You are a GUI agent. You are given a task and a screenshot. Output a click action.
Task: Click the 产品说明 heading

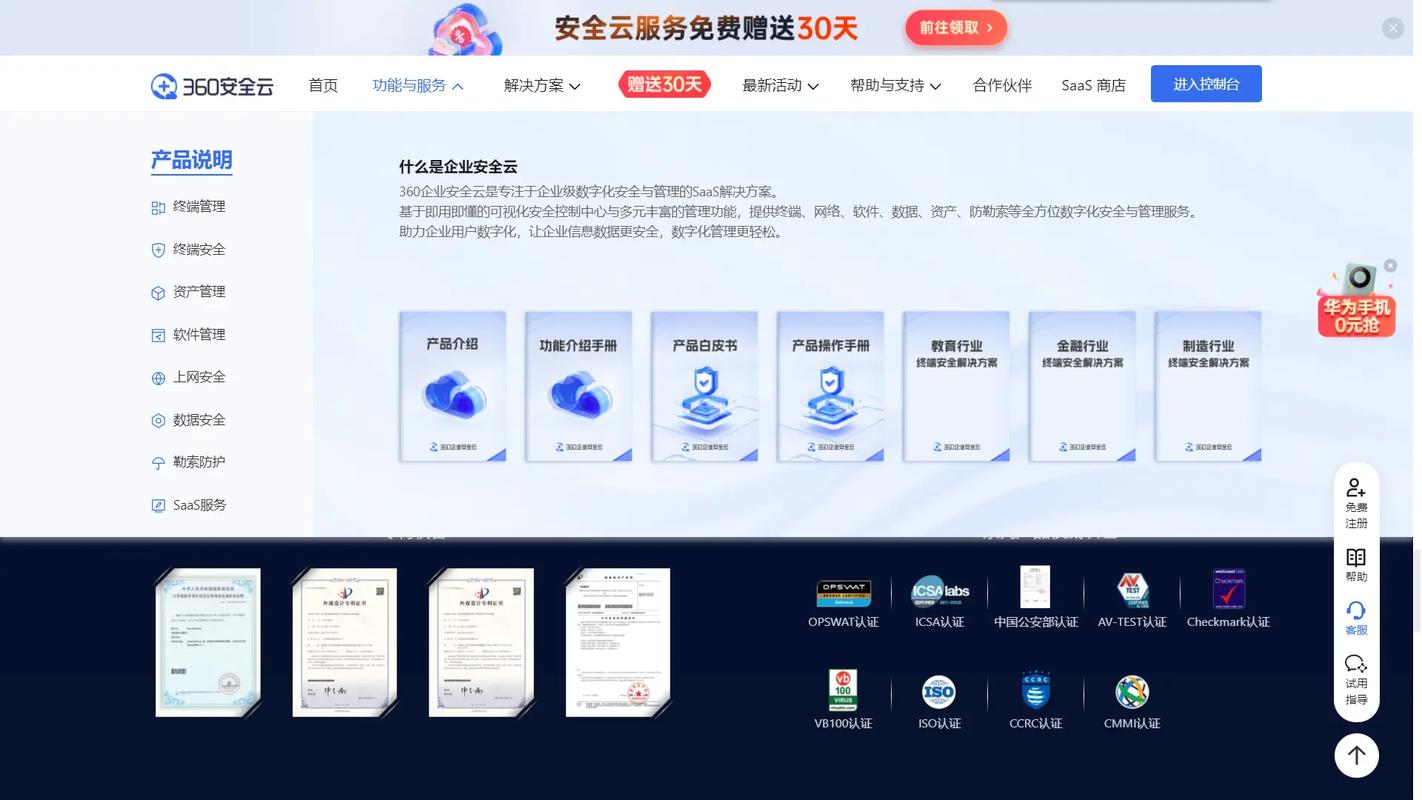191,160
